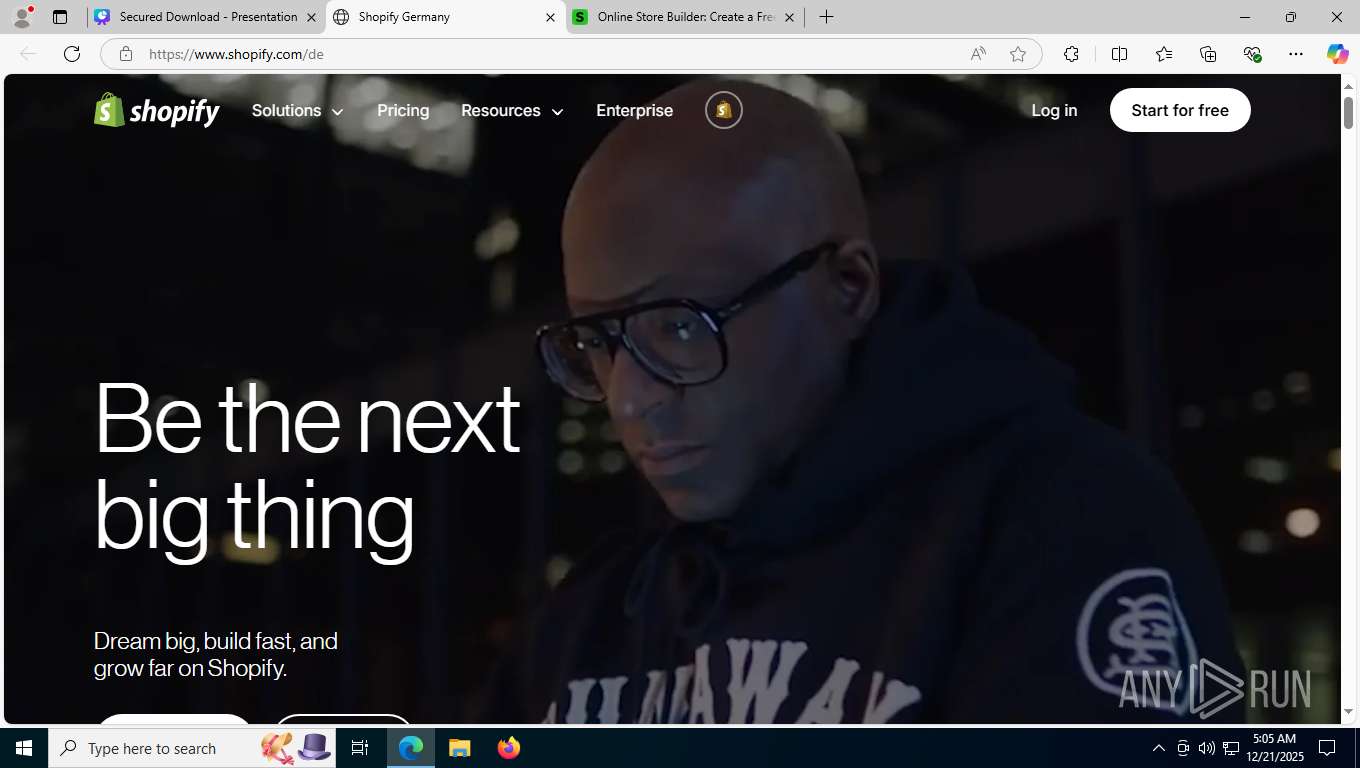Click the page vertical scrollbar thumb
This screenshot has width=1360, height=768.
click(x=1348, y=112)
